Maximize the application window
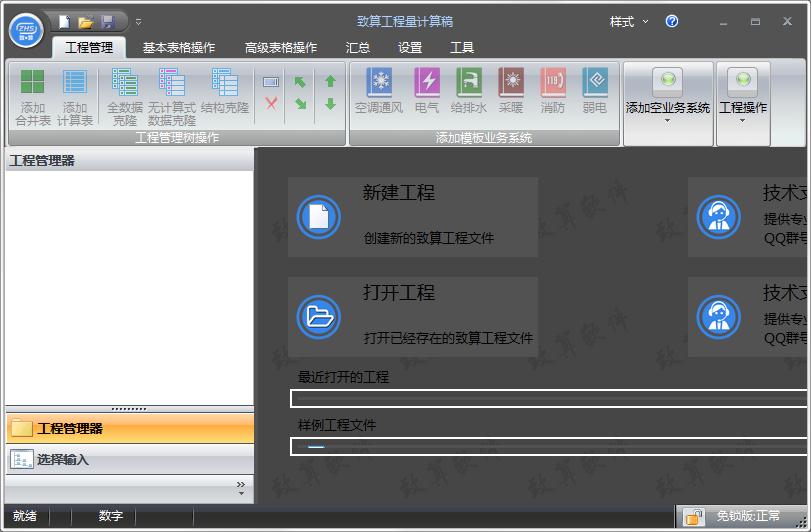This screenshot has height=532, width=811. [755, 22]
